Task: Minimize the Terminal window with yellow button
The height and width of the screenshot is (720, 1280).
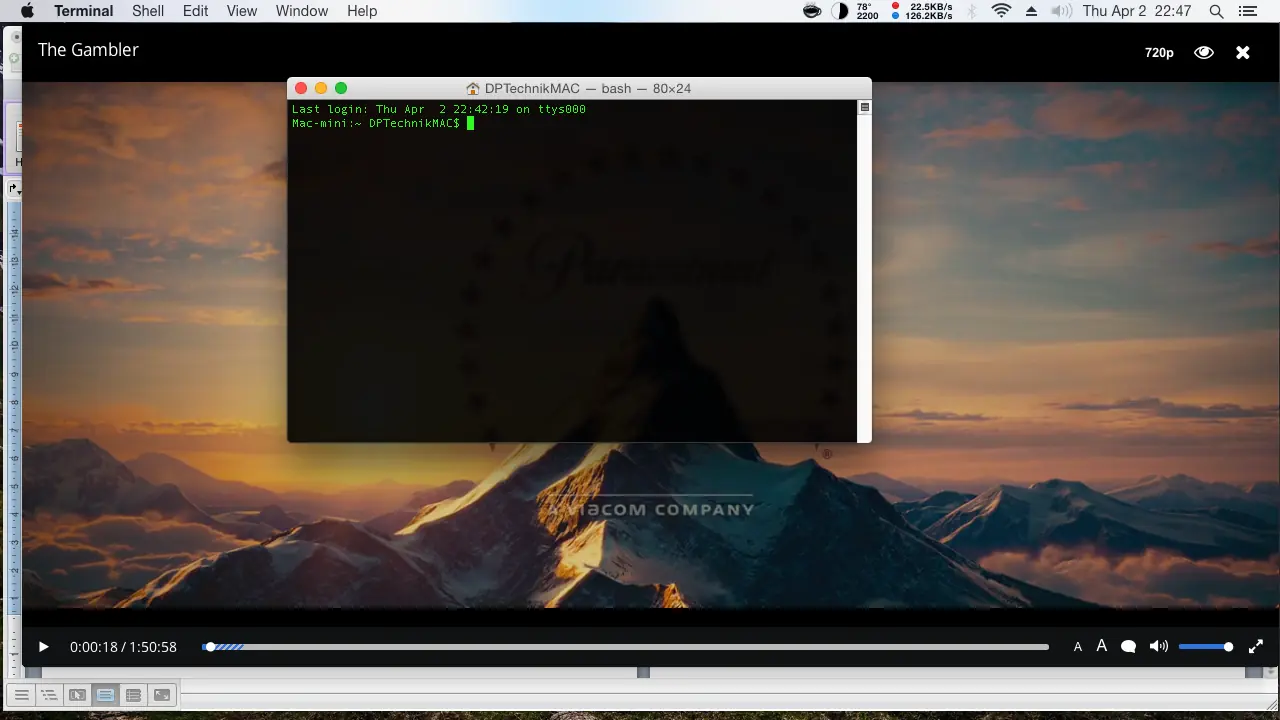Action: [x=321, y=88]
